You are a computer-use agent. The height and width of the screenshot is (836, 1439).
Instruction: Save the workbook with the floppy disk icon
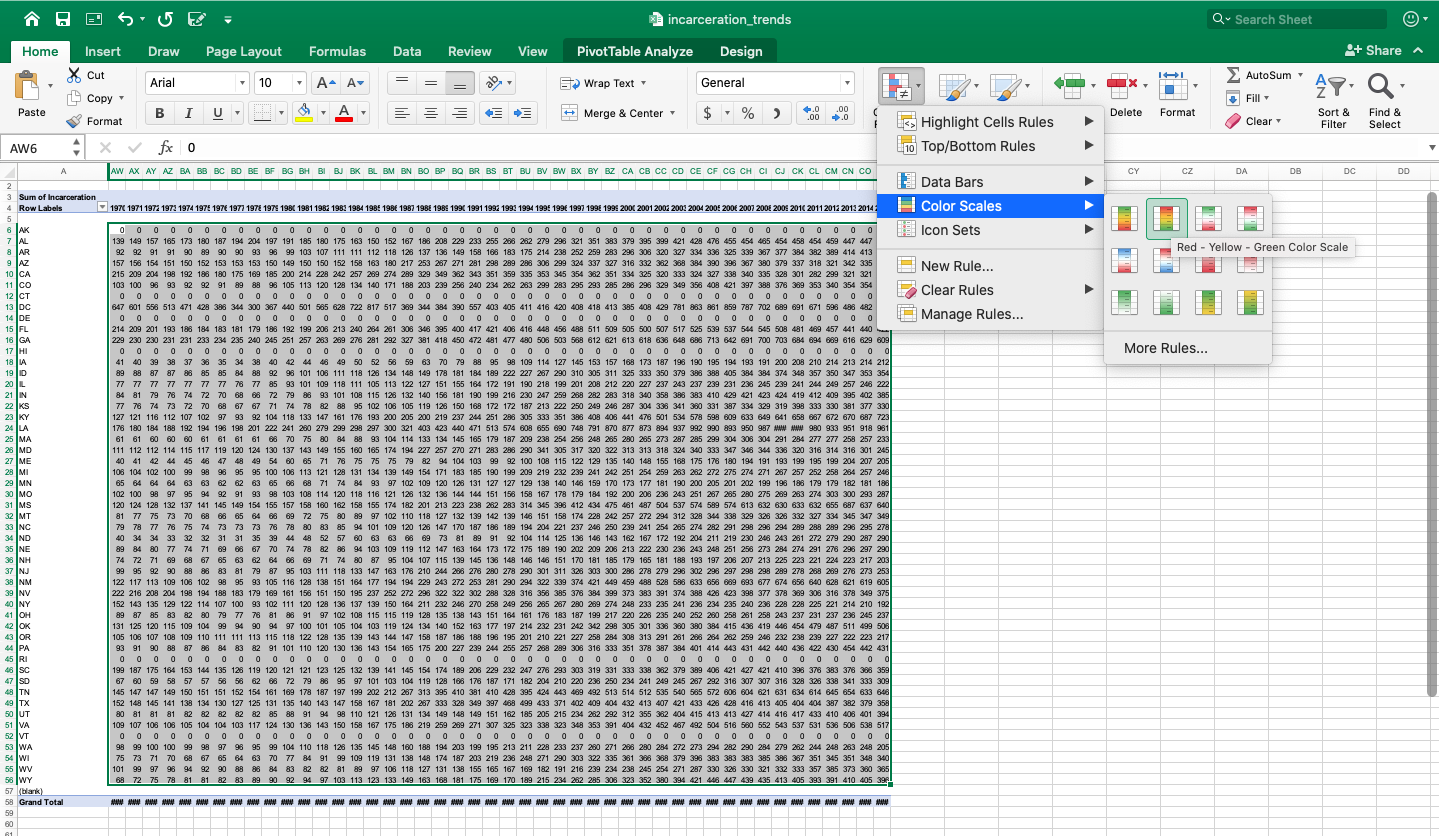63,19
